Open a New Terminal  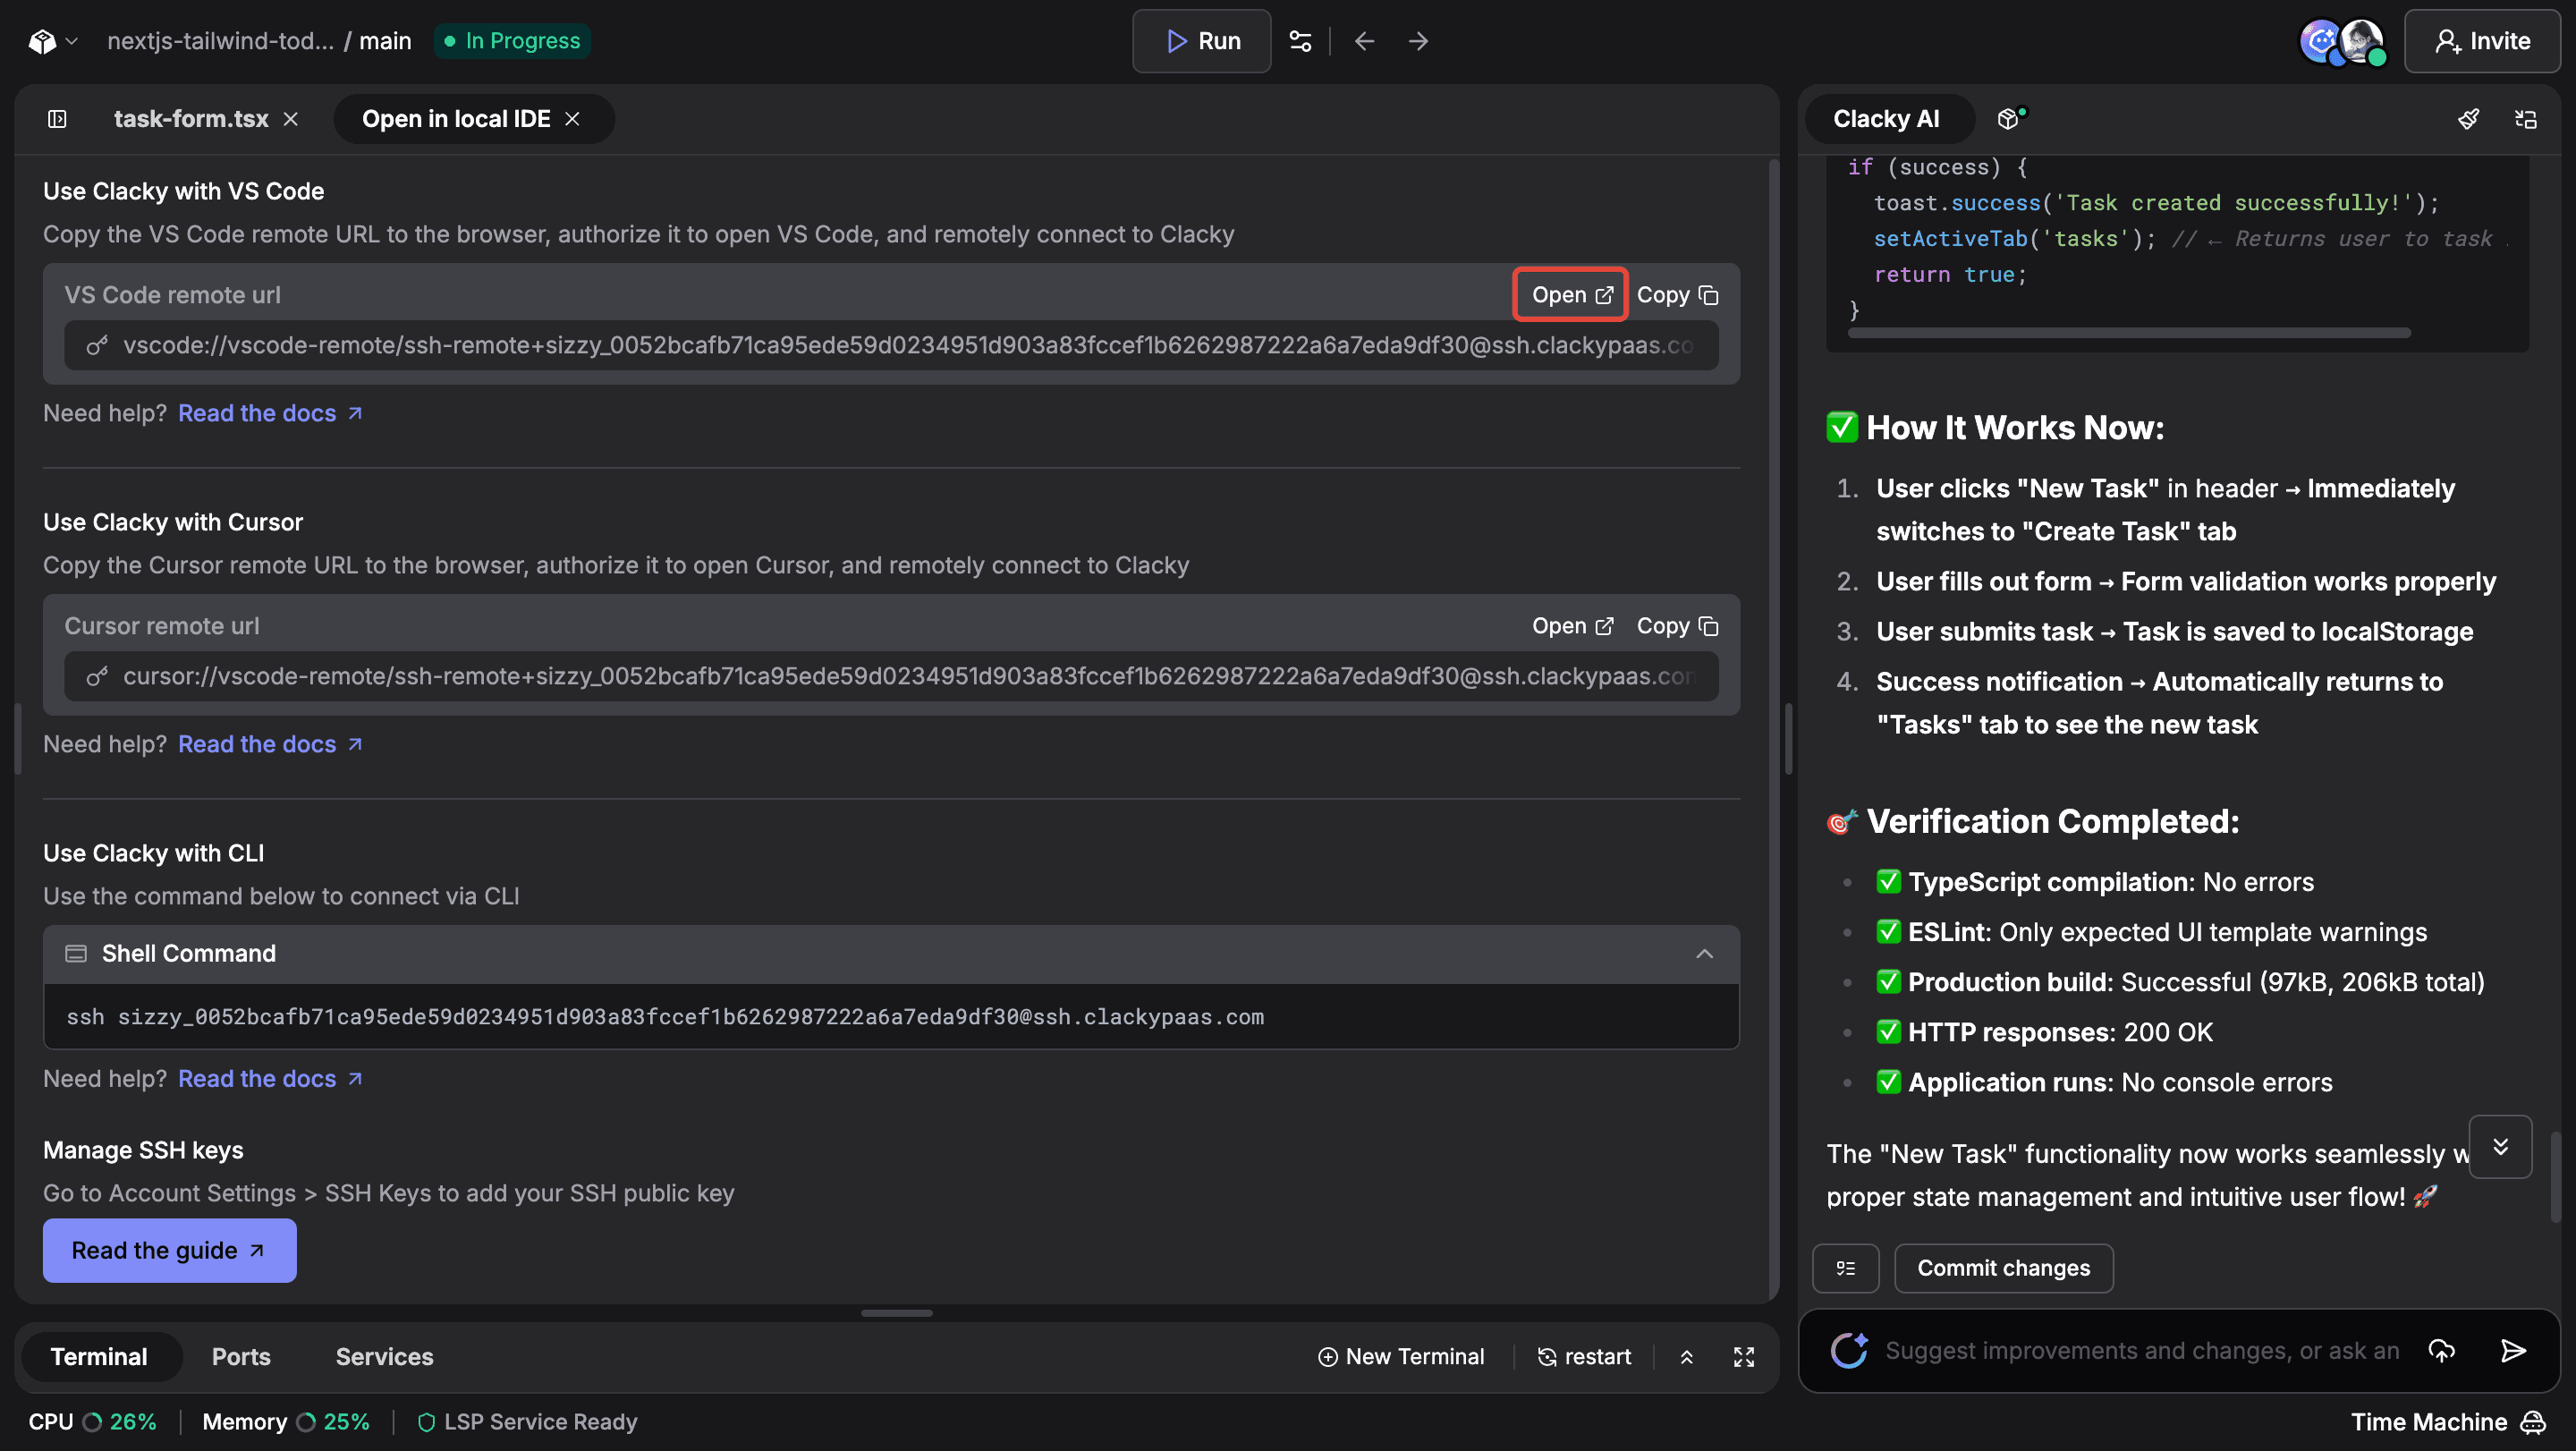click(x=1400, y=1357)
